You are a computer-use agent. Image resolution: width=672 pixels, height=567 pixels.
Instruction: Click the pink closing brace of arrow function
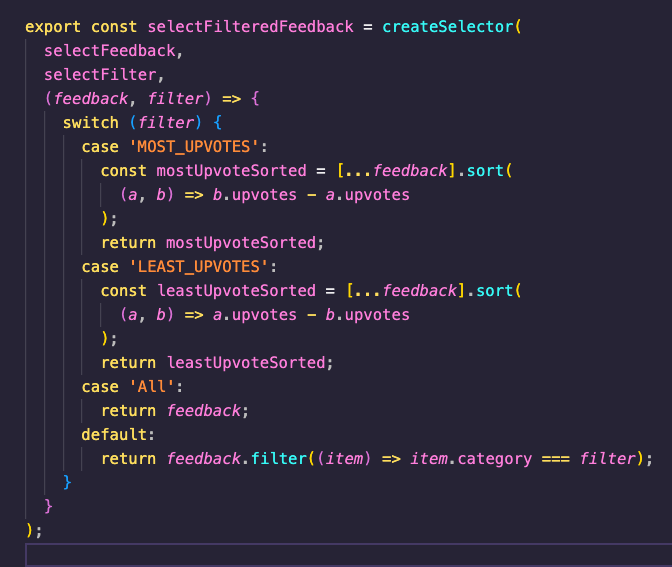(x=48, y=506)
